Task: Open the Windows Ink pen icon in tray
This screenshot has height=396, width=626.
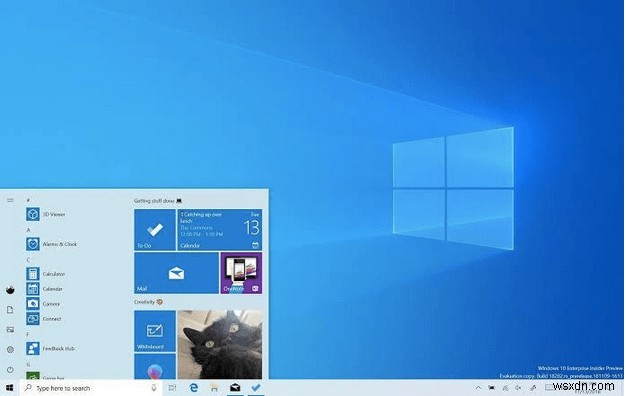Action: [x=533, y=388]
